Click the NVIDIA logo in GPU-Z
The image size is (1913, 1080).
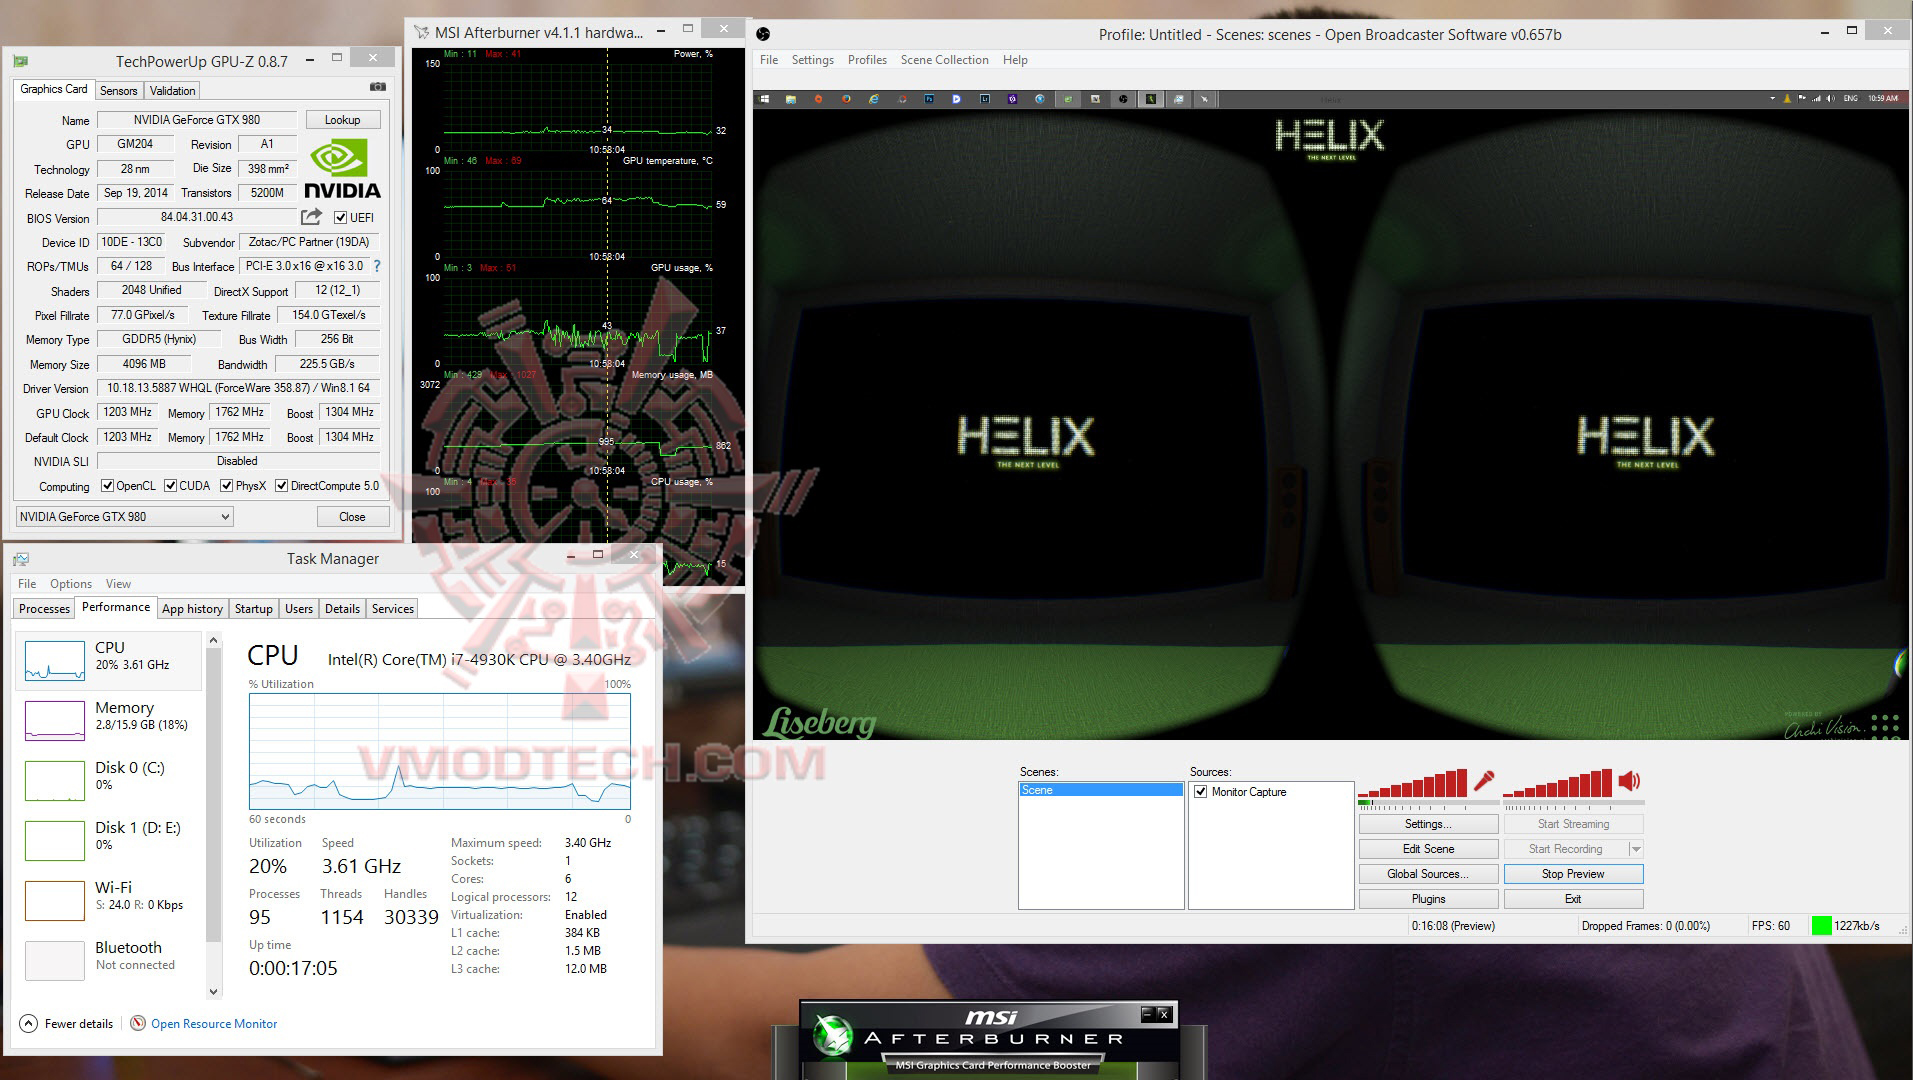[342, 169]
